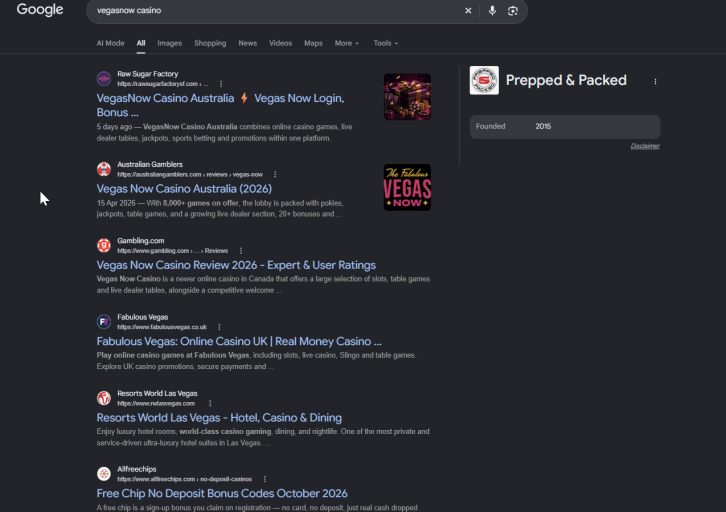This screenshot has width=726, height=512.
Task: Click Founded 2015 info row
Action: 565,127
